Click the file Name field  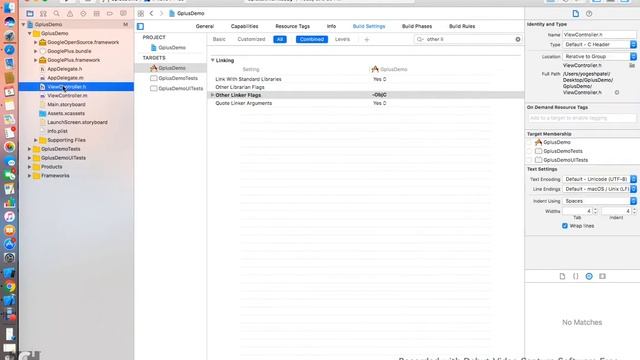(x=600, y=35)
